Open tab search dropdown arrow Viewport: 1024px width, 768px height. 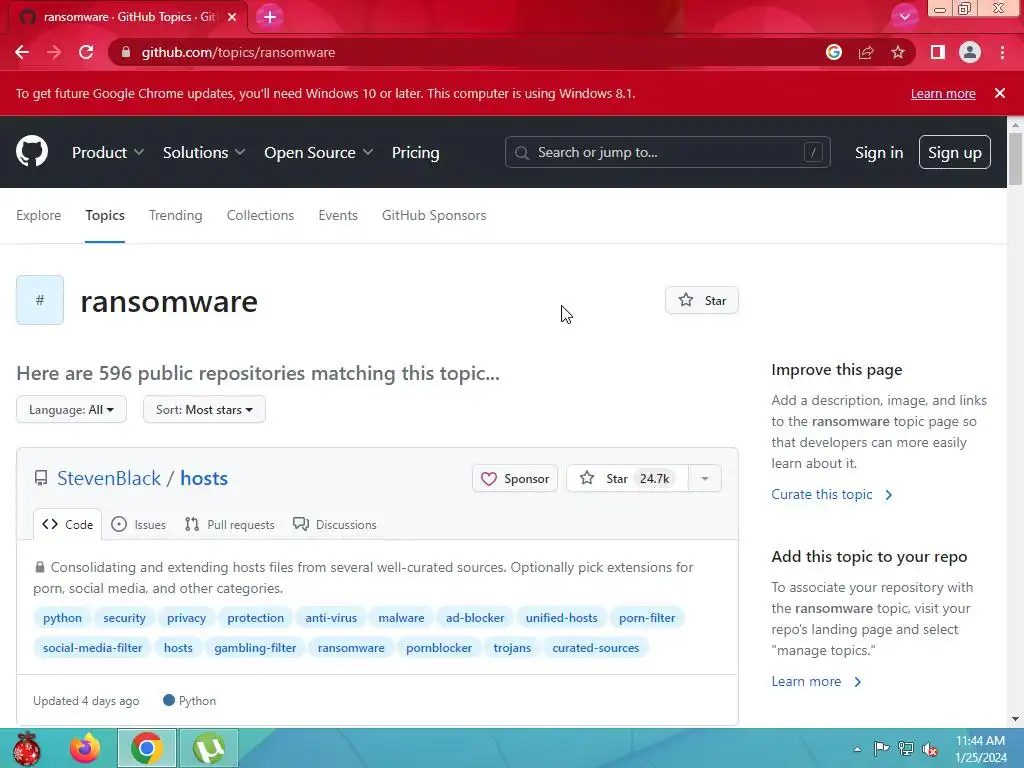click(x=904, y=17)
